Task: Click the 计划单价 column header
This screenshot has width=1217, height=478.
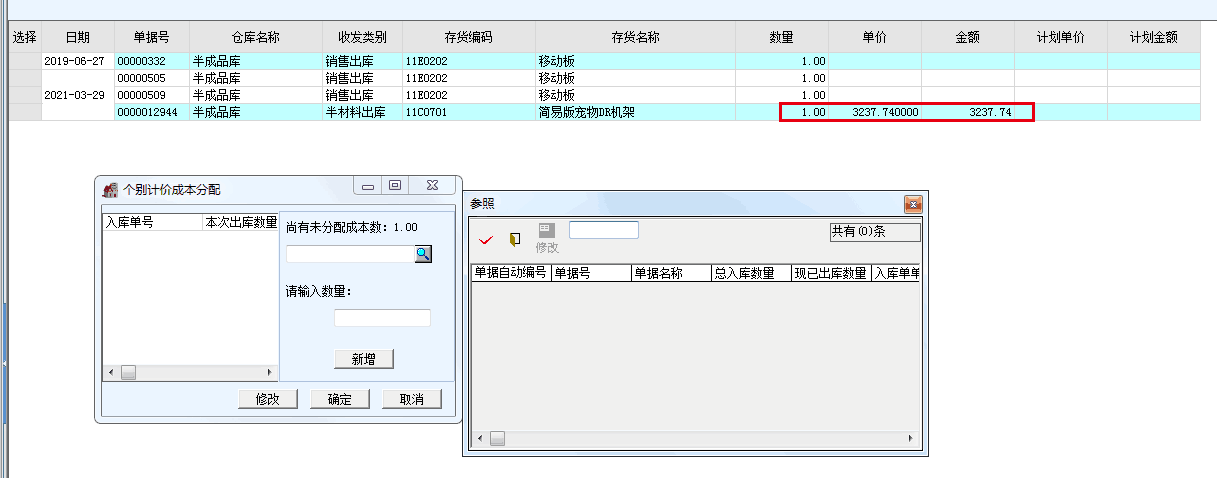Action: pyautogui.click(x=1061, y=37)
